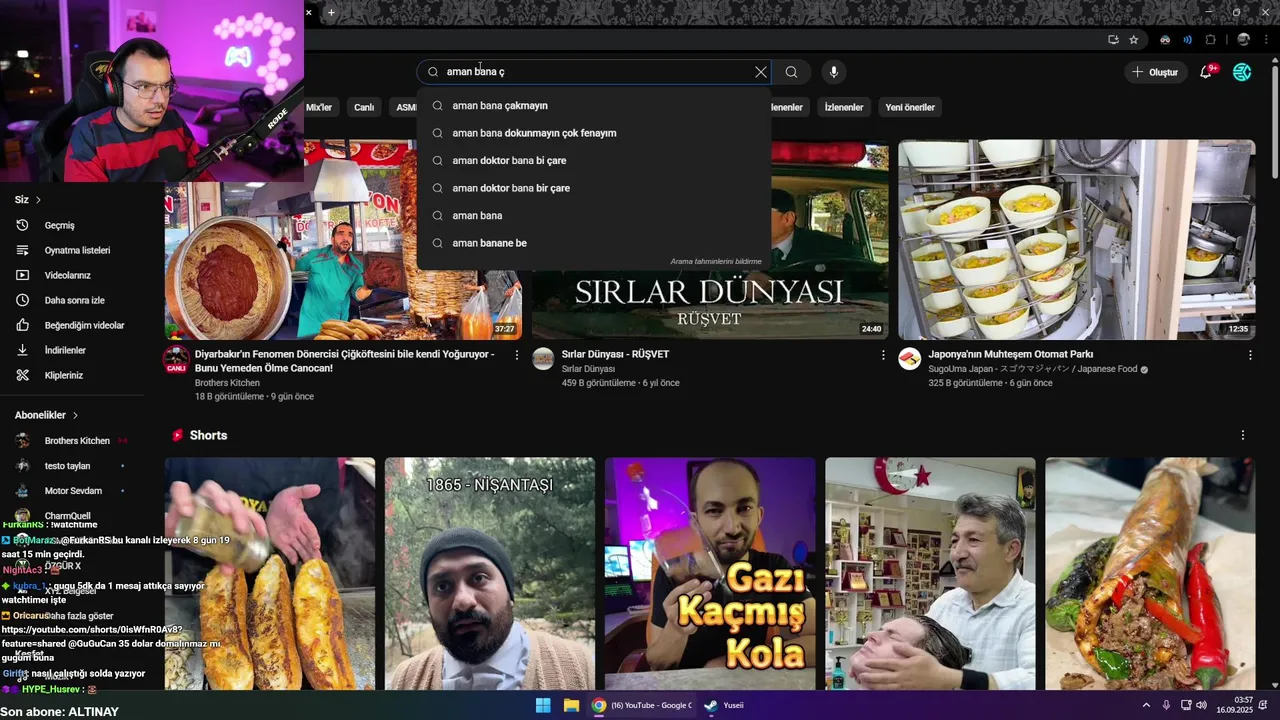
Task: Click the search magnifier button
Action: (x=791, y=72)
